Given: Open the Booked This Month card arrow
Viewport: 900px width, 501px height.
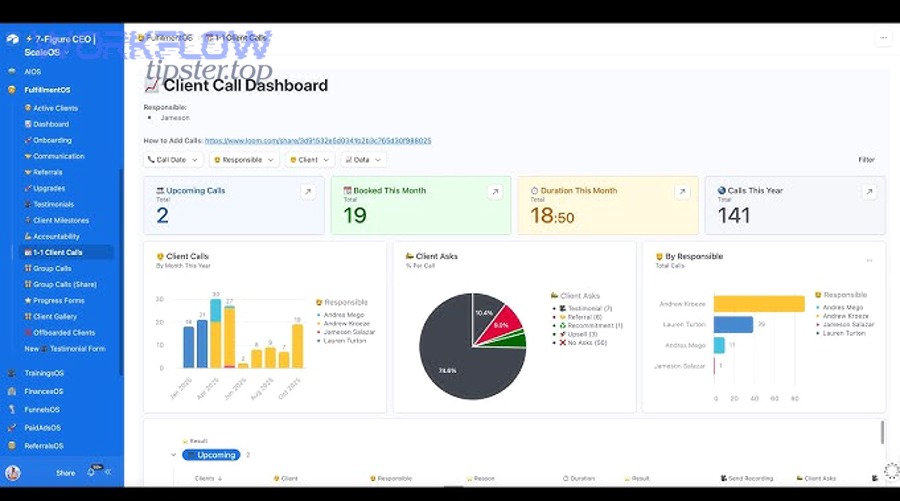Looking at the screenshot, I should click(x=494, y=192).
